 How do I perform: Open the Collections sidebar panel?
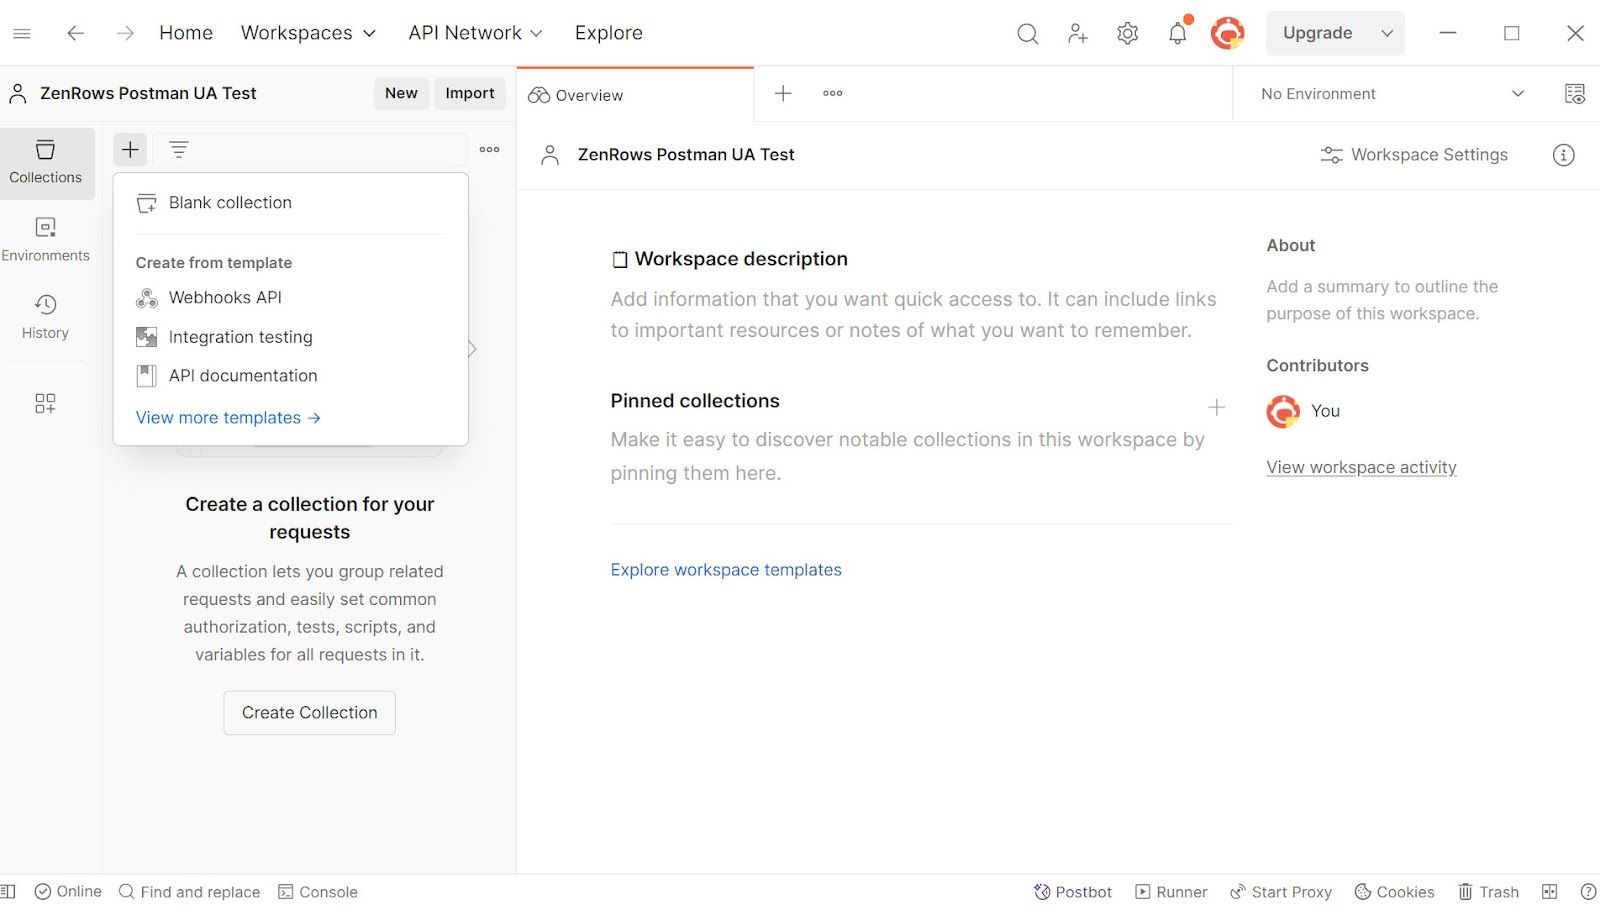coord(46,162)
